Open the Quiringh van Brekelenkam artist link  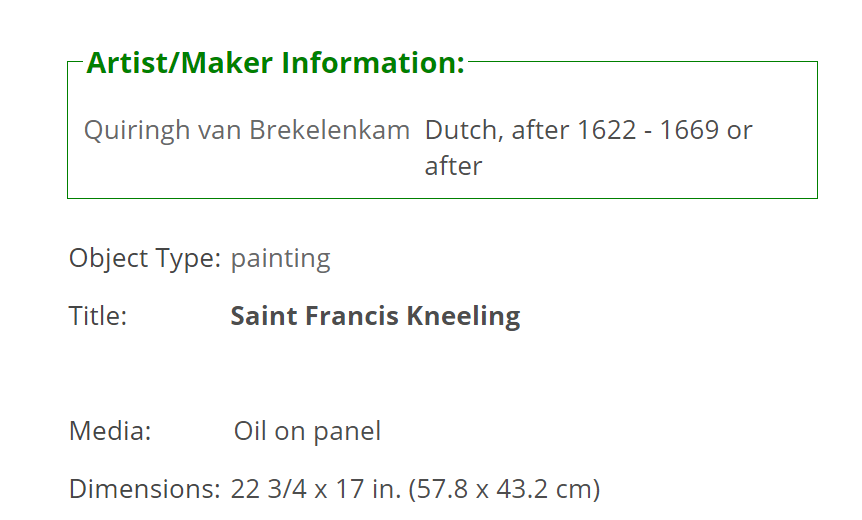tap(247, 131)
